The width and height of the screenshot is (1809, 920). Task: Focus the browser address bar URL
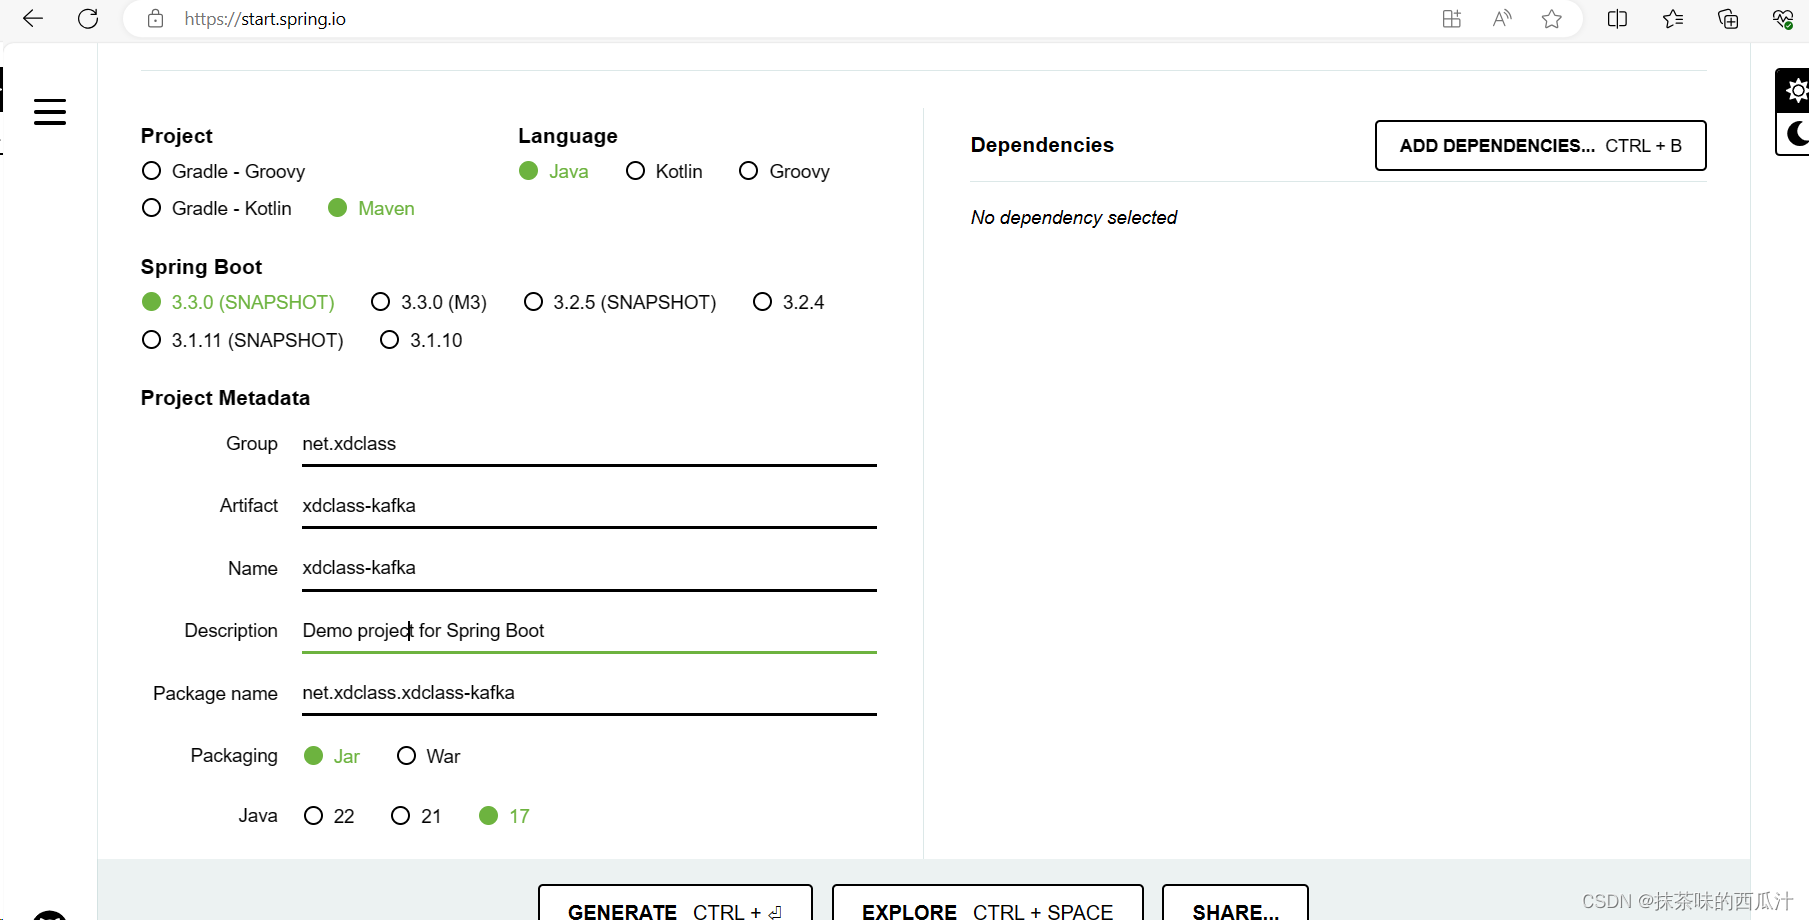(265, 19)
